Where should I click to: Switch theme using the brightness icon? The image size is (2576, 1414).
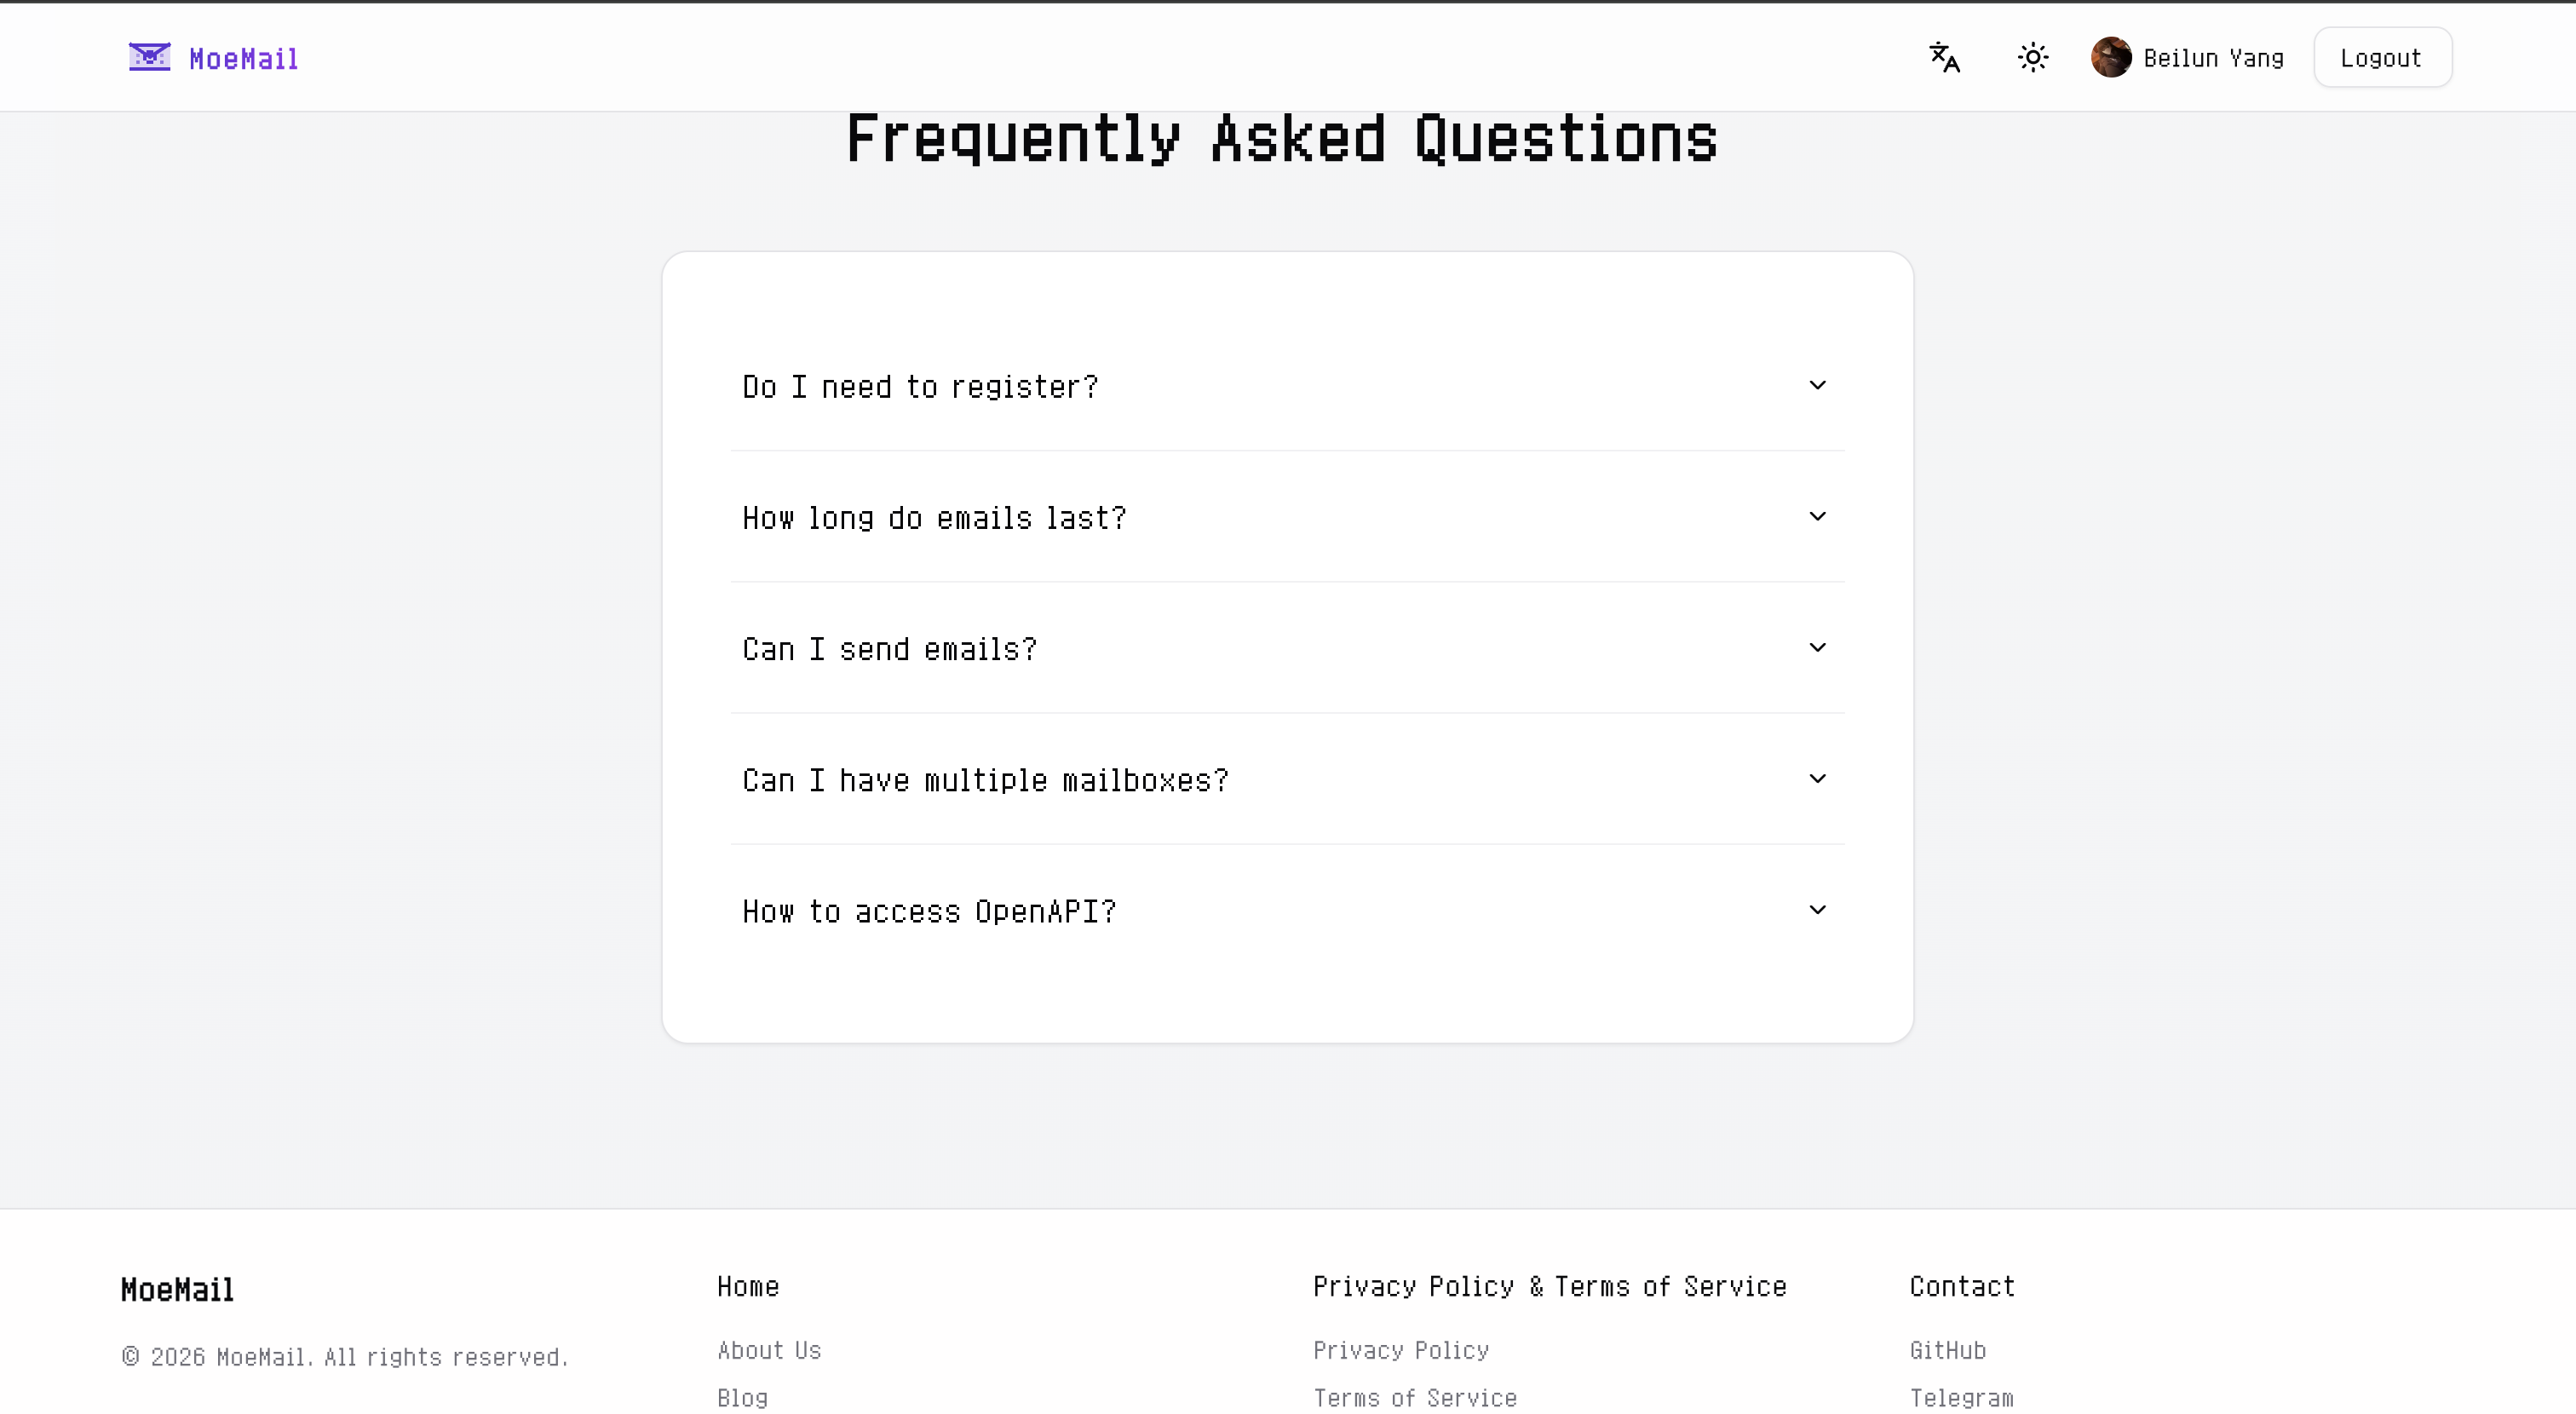[x=2033, y=57]
